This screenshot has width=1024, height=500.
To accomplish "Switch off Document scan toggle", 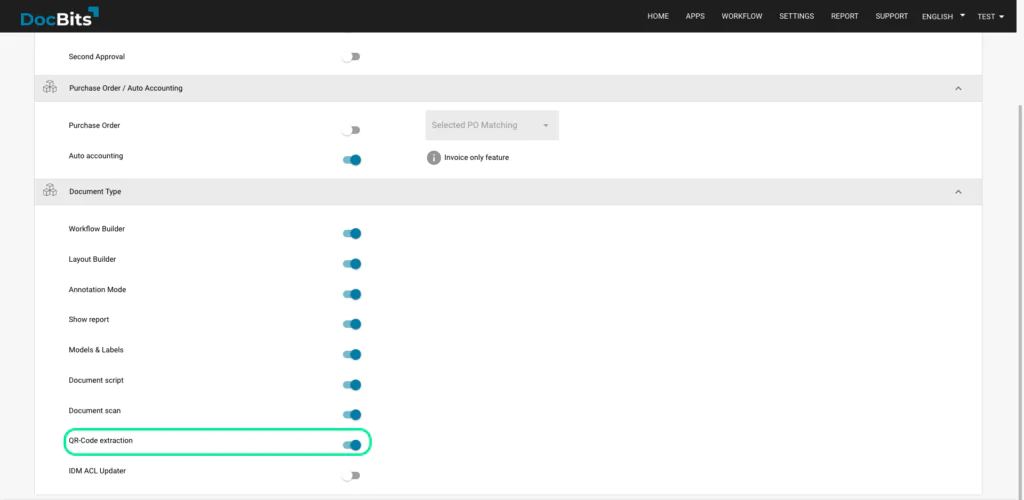I will (x=352, y=414).
